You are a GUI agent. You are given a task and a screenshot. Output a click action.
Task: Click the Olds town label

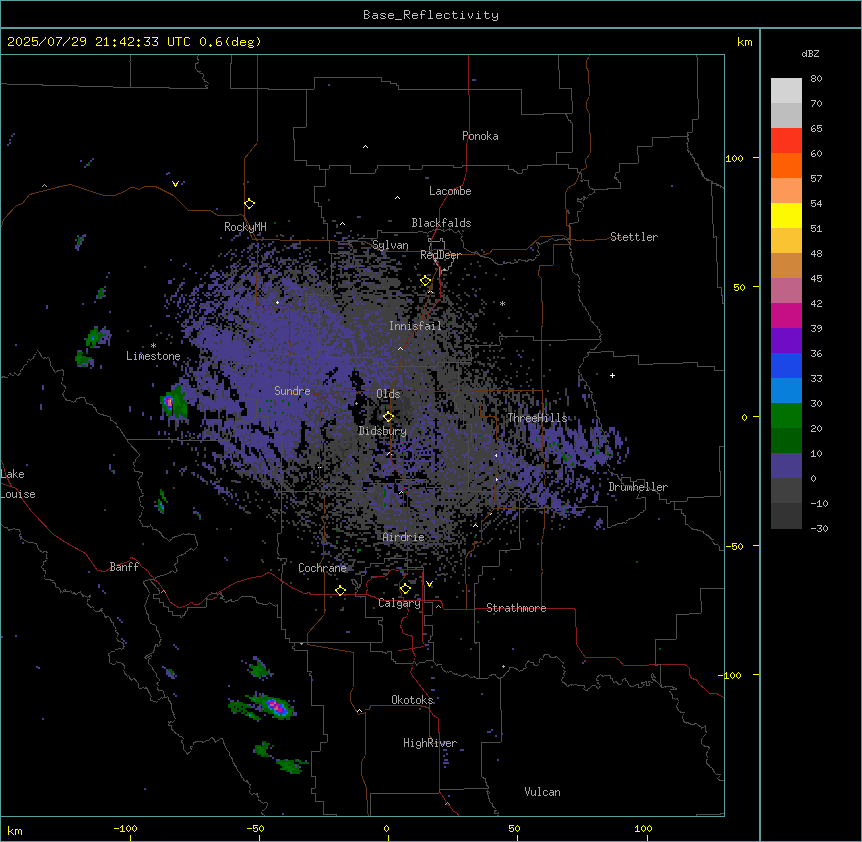pyautogui.click(x=388, y=394)
